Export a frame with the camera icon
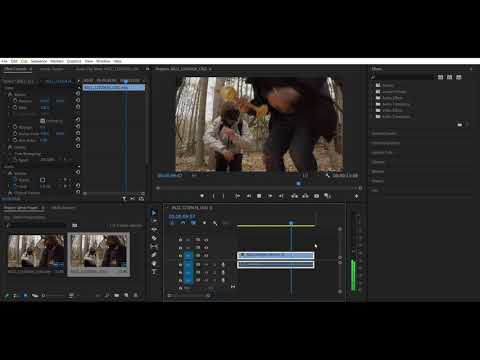Image resolution: width=480 pixels, height=360 pixels. click(316, 196)
